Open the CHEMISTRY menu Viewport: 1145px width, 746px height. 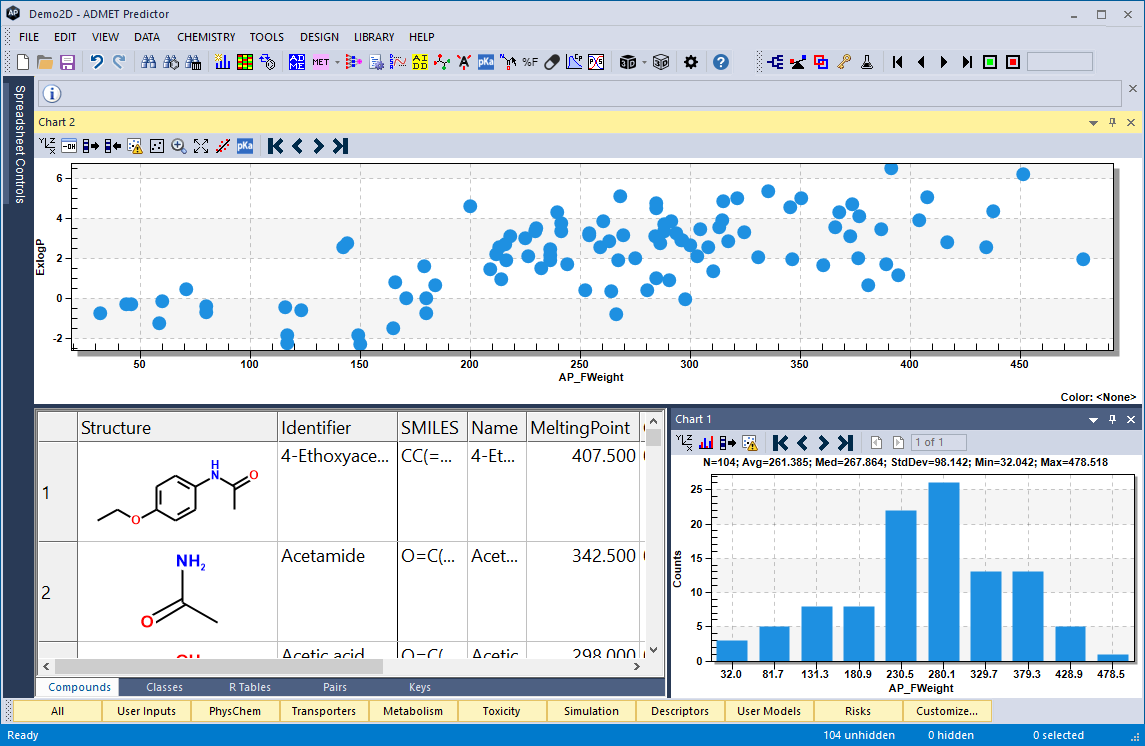206,37
